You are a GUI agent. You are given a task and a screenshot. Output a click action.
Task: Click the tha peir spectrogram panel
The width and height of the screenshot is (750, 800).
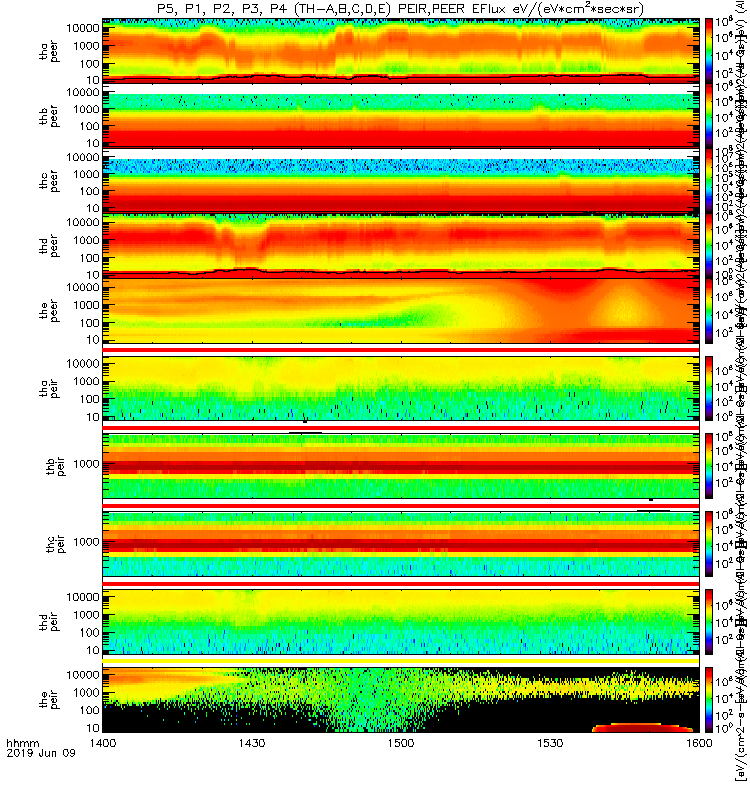tap(401, 388)
